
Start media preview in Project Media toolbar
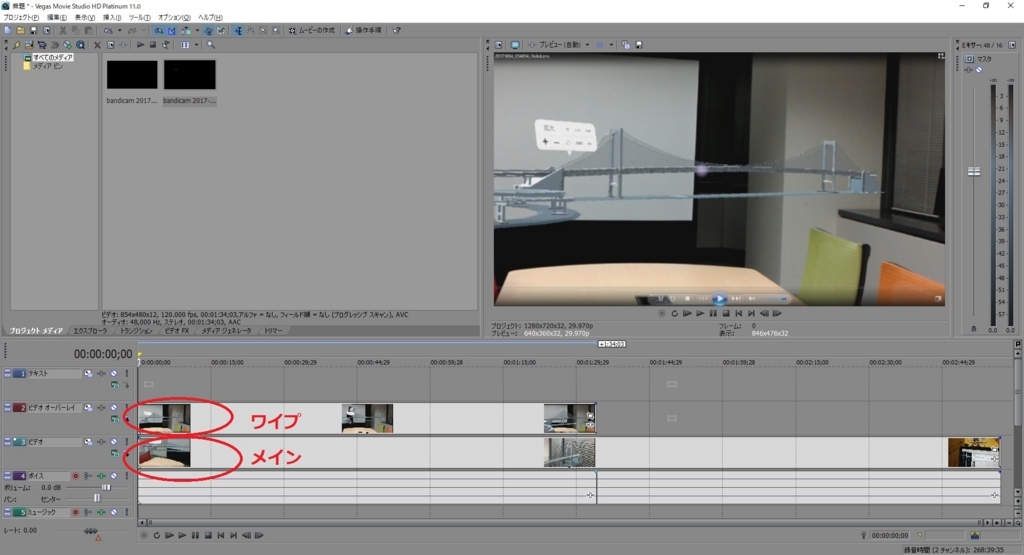click(x=140, y=45)
